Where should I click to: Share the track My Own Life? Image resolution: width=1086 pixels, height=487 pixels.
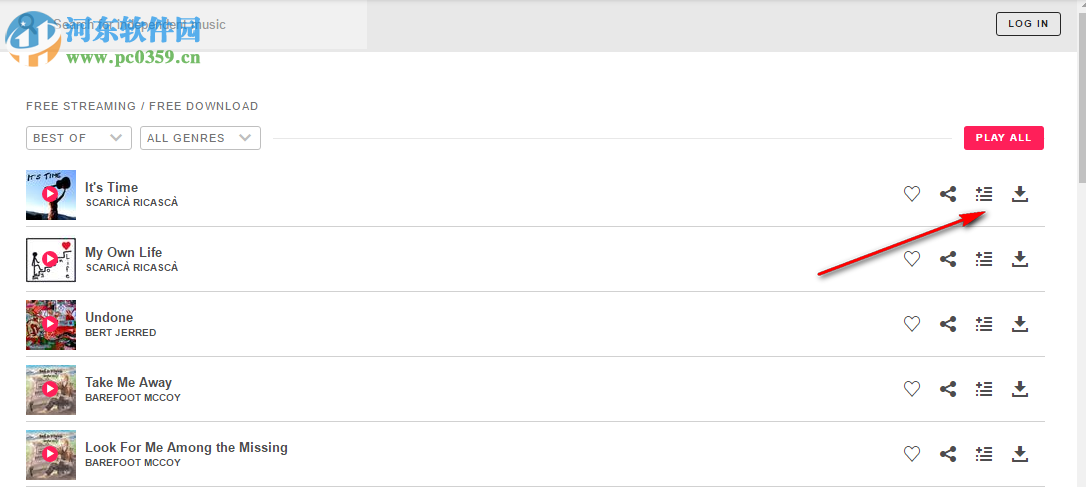[x=948, y=259]
